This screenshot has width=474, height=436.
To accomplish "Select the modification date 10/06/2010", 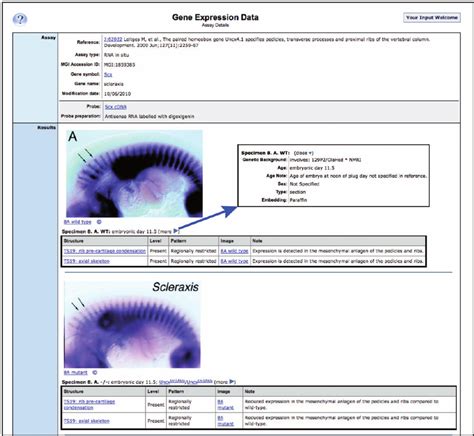I will [x=117, y=94].
